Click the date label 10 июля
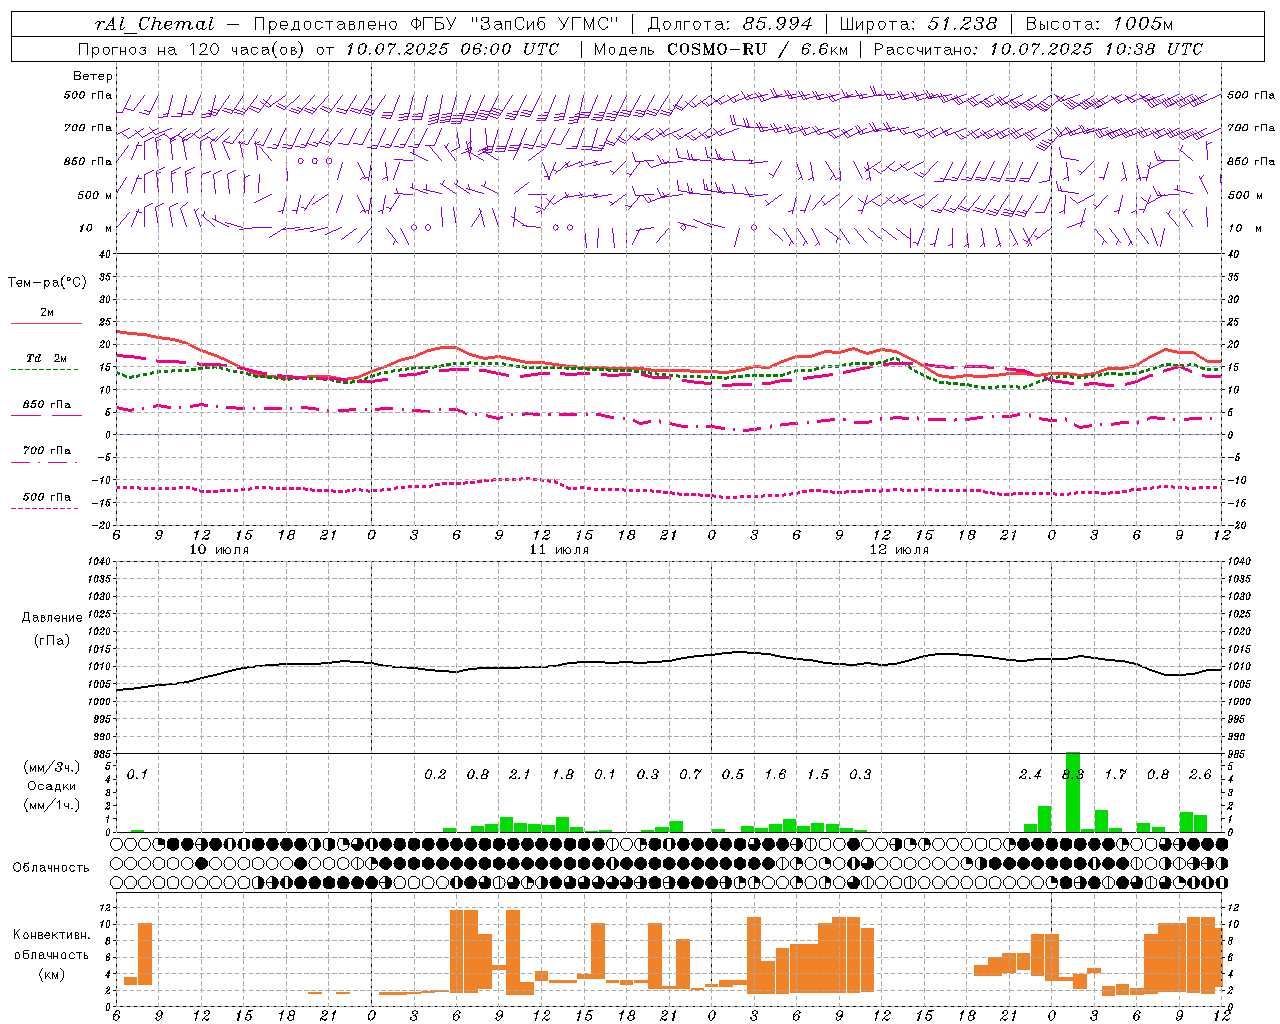Image resolution: width=1280 pixels, height=1024 pixels. [x=219, y=550]
